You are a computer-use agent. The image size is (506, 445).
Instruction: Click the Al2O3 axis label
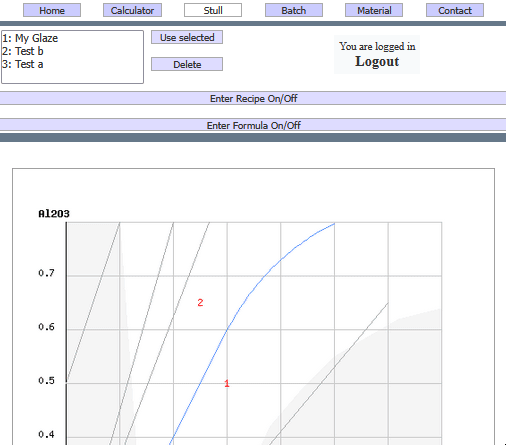pyautogui.click(x=54, y=213)
